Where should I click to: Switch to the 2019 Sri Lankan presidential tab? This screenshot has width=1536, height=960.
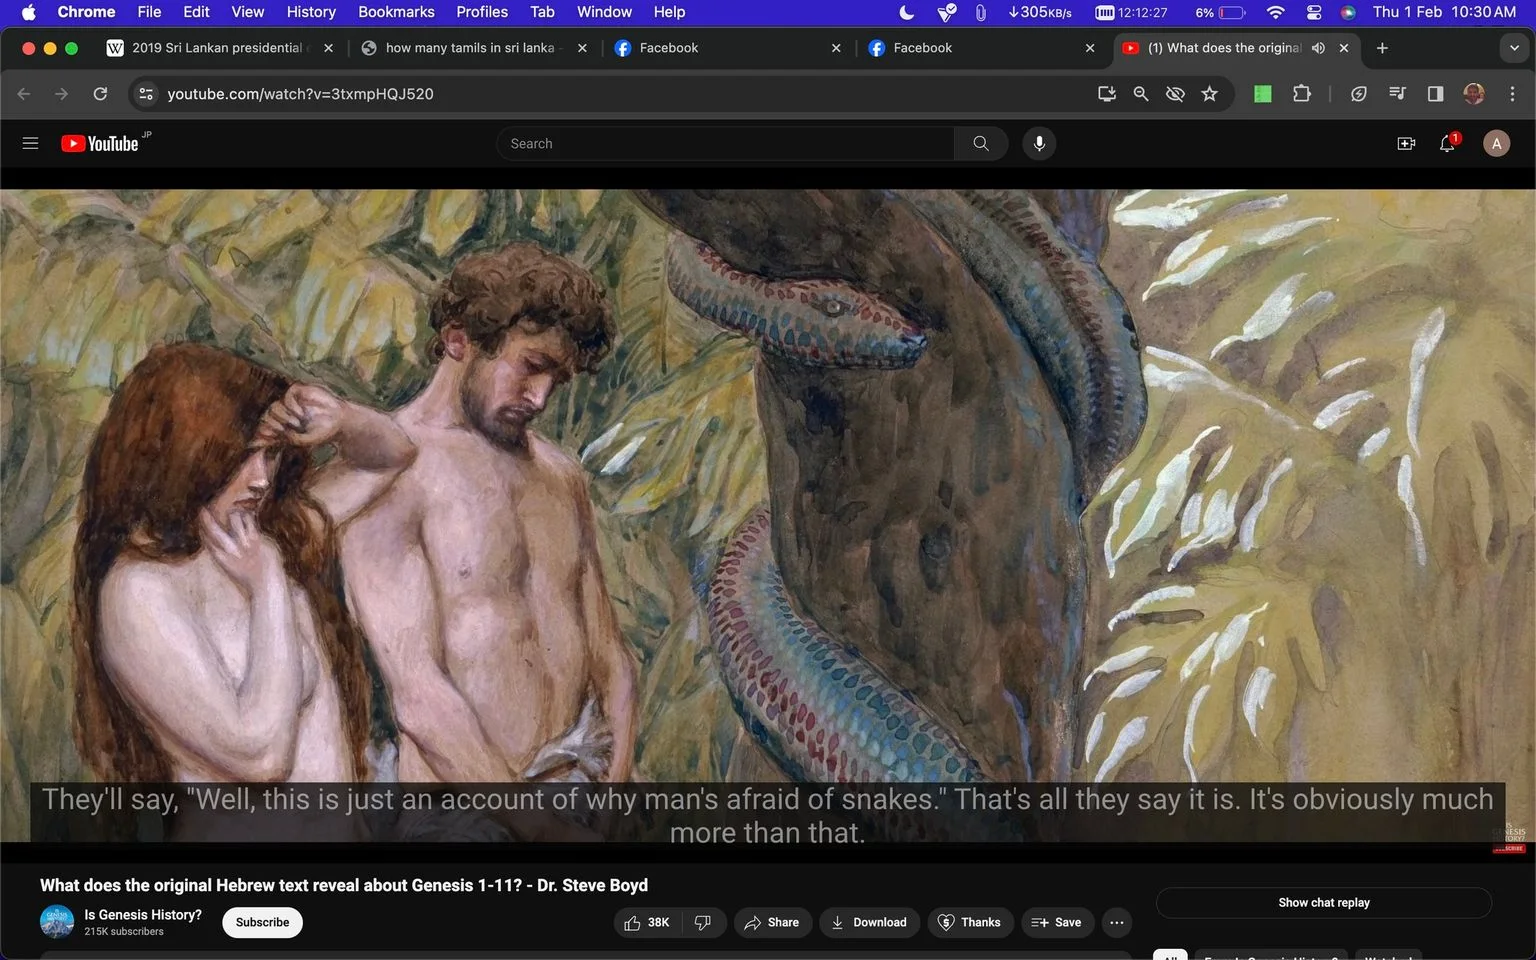pos(218,48)
